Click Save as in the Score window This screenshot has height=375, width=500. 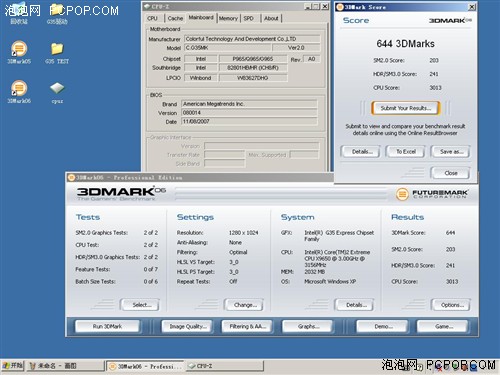pyautogui.click(x=450, y=152)
